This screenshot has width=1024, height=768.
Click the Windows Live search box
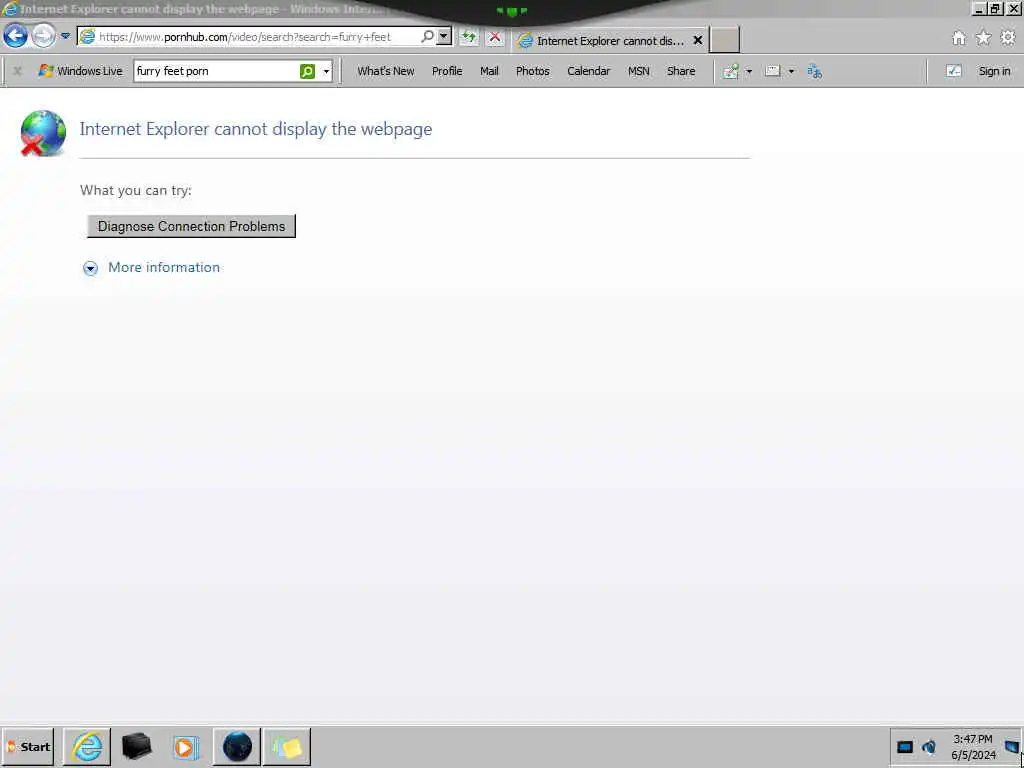click(x=217, y=71)
